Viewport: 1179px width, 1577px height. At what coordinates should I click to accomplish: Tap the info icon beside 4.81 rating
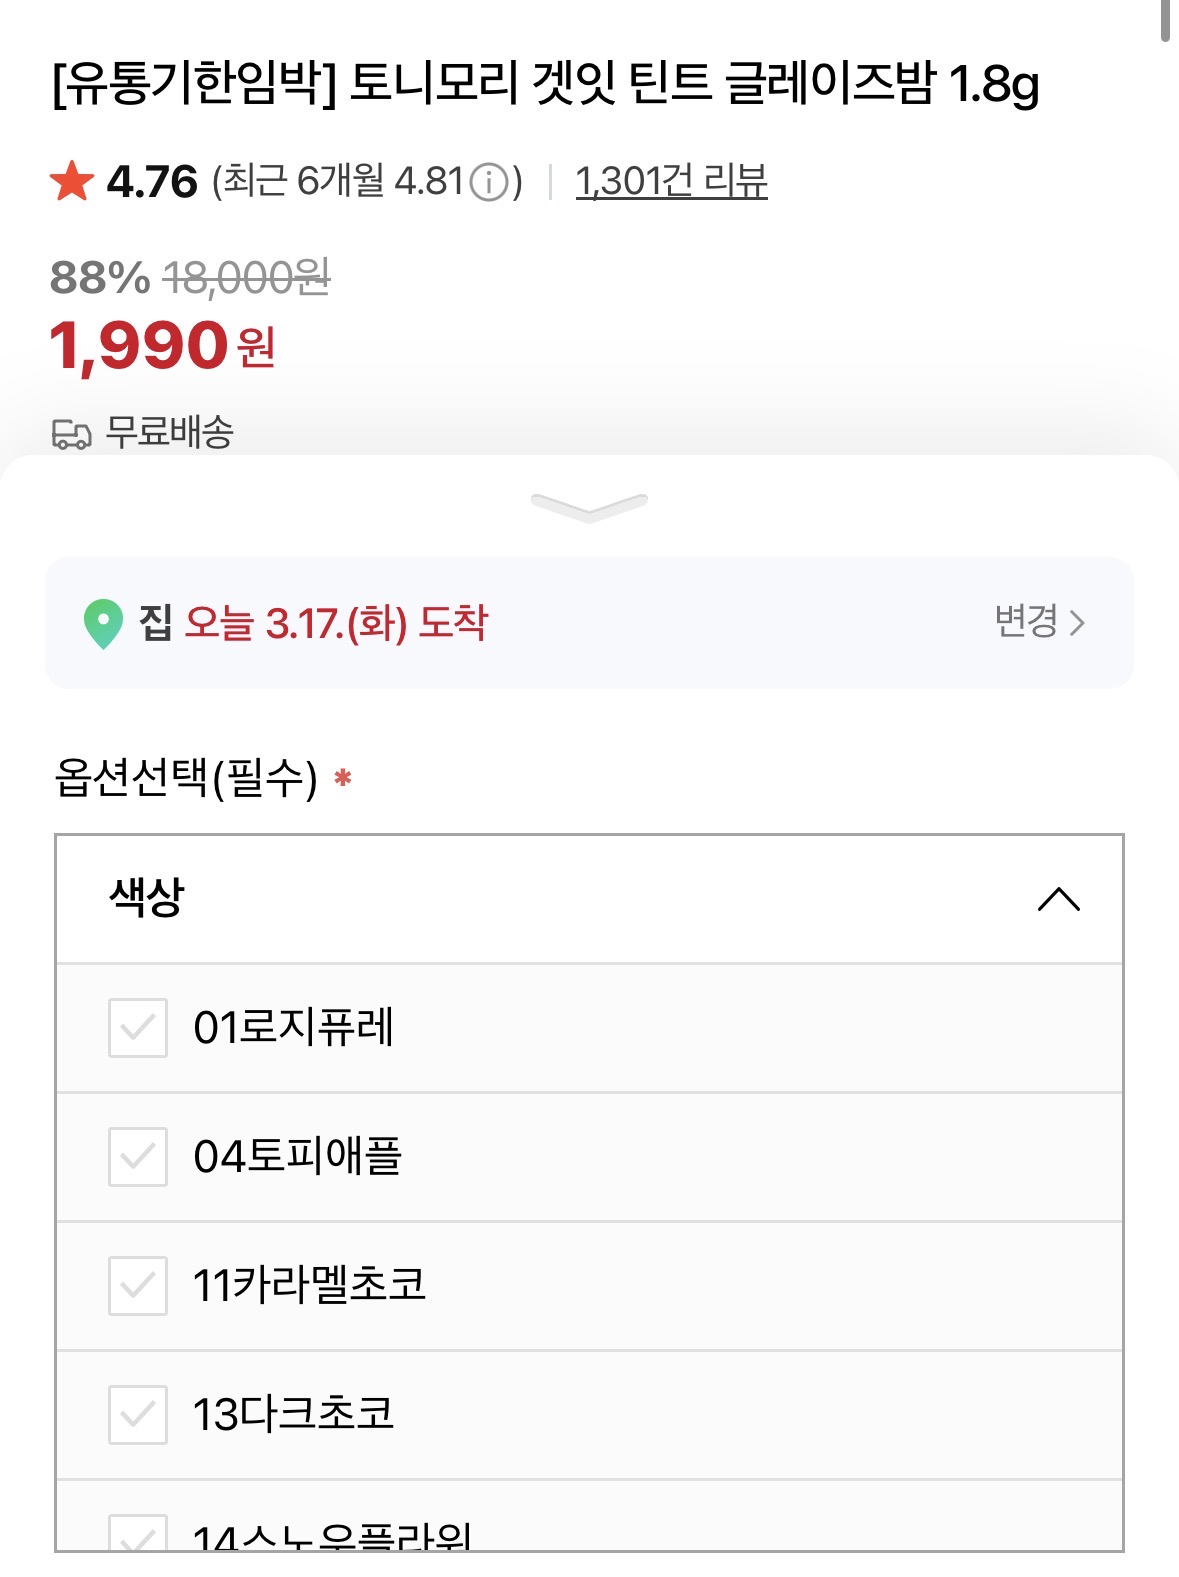pyautogui.click(x=489, y=183)
